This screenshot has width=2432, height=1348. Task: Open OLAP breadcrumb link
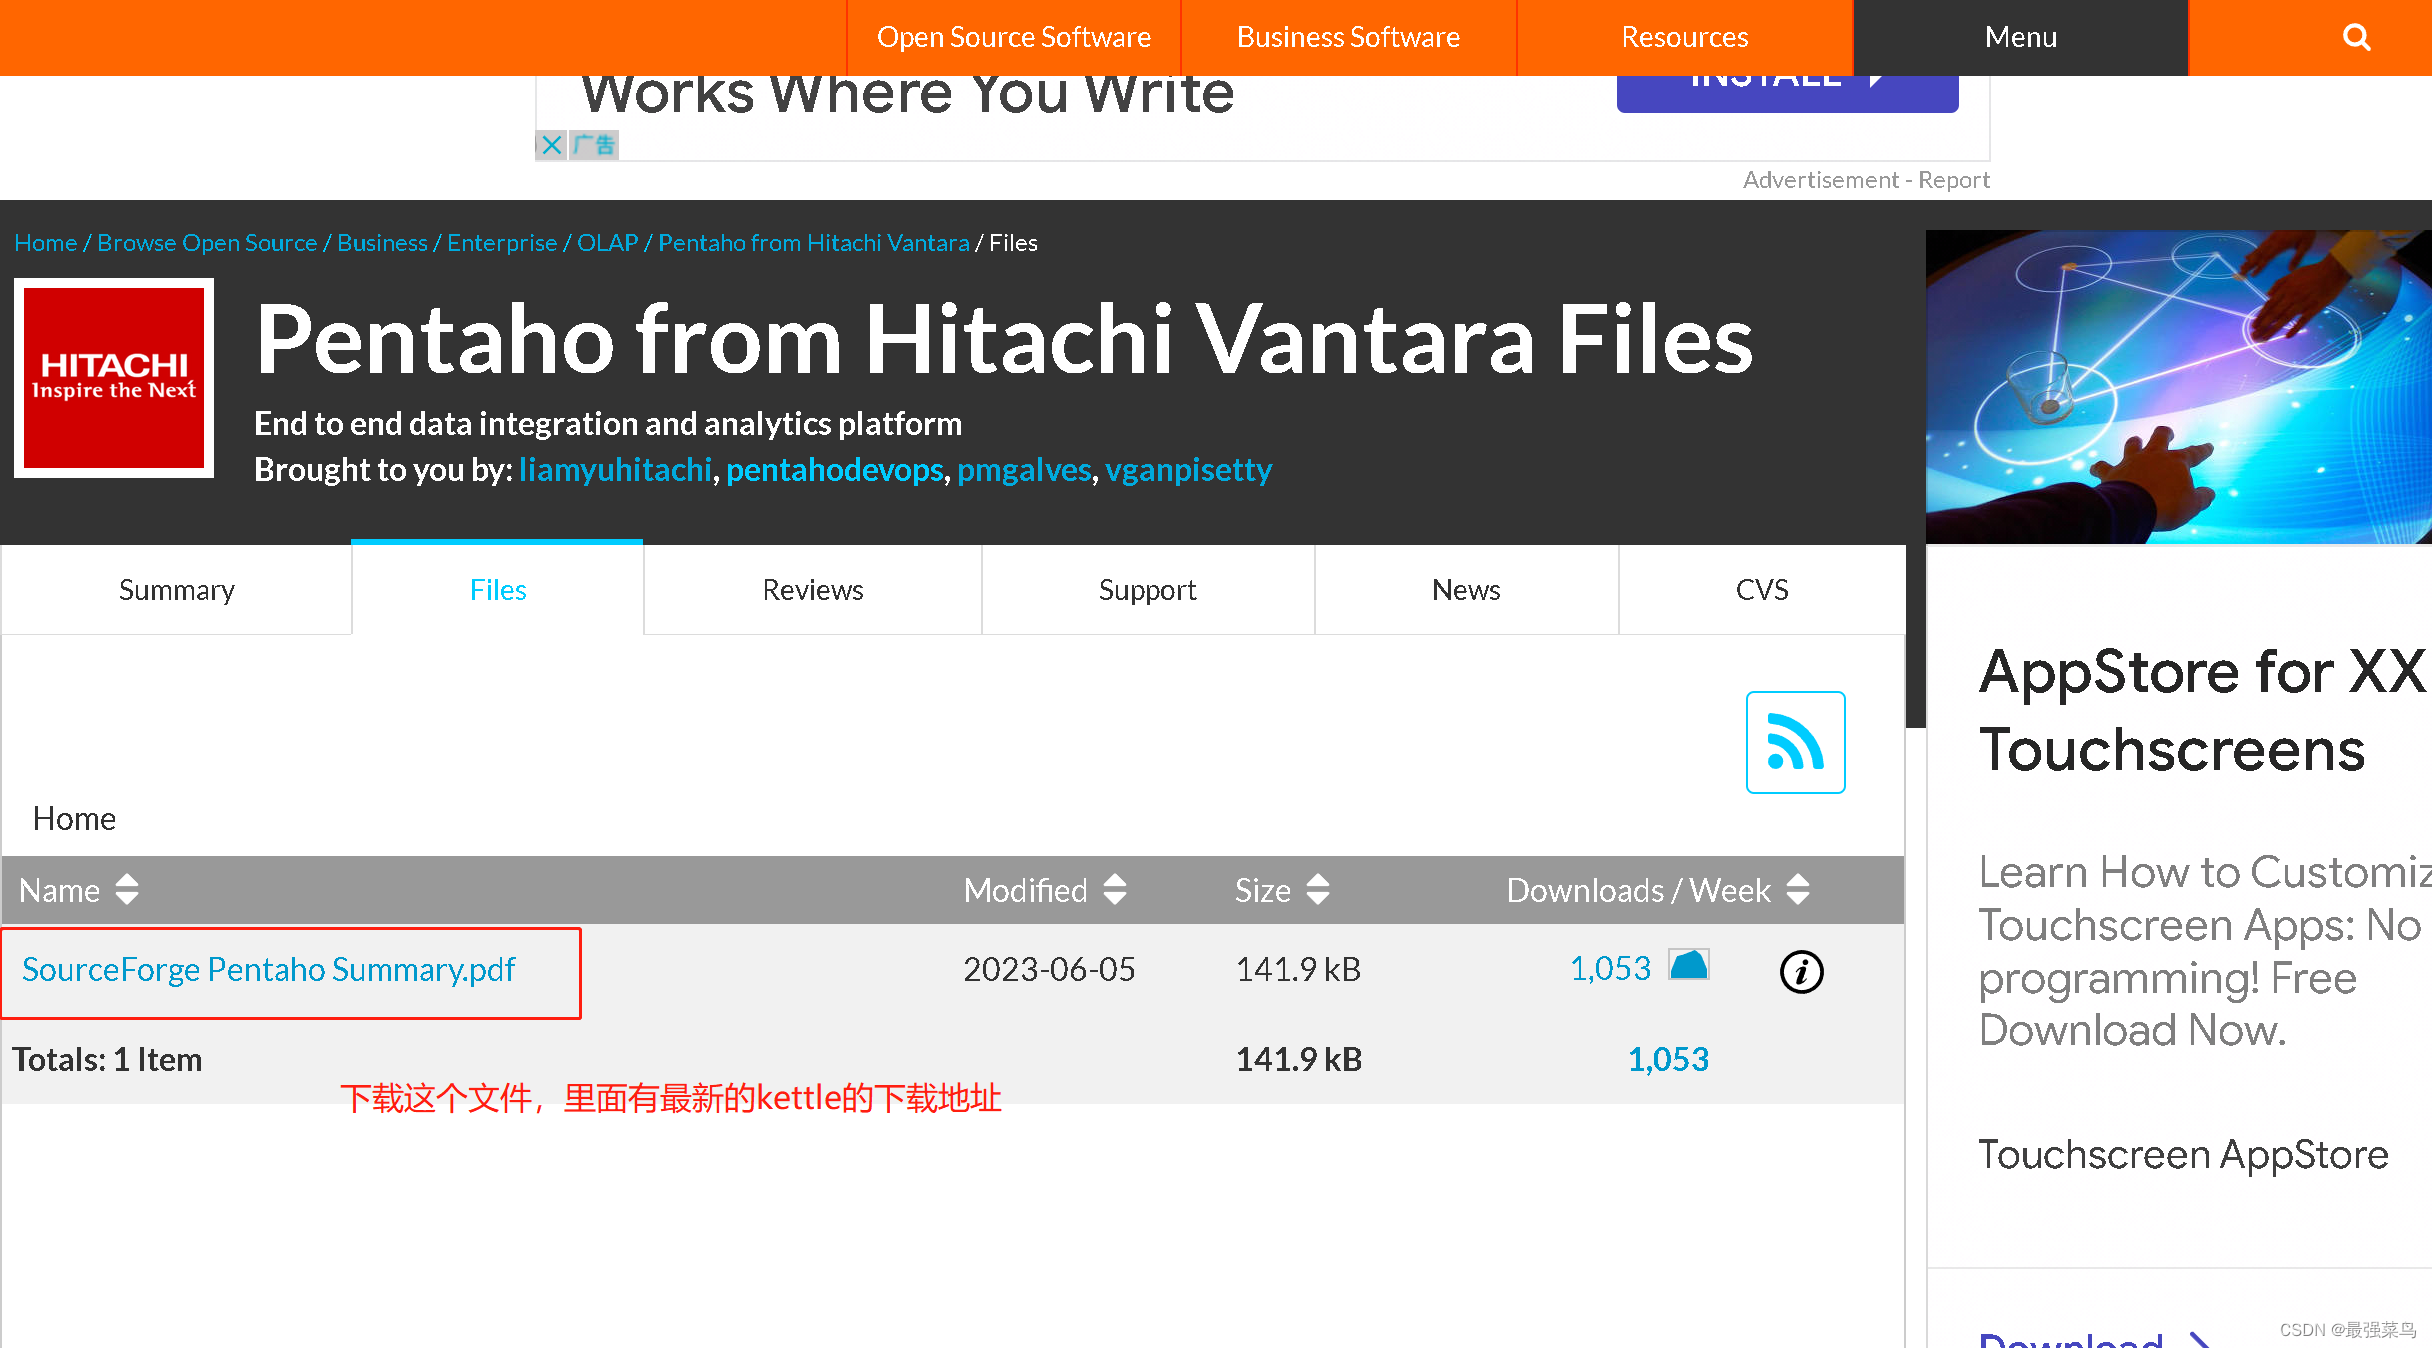click(607, 243)
